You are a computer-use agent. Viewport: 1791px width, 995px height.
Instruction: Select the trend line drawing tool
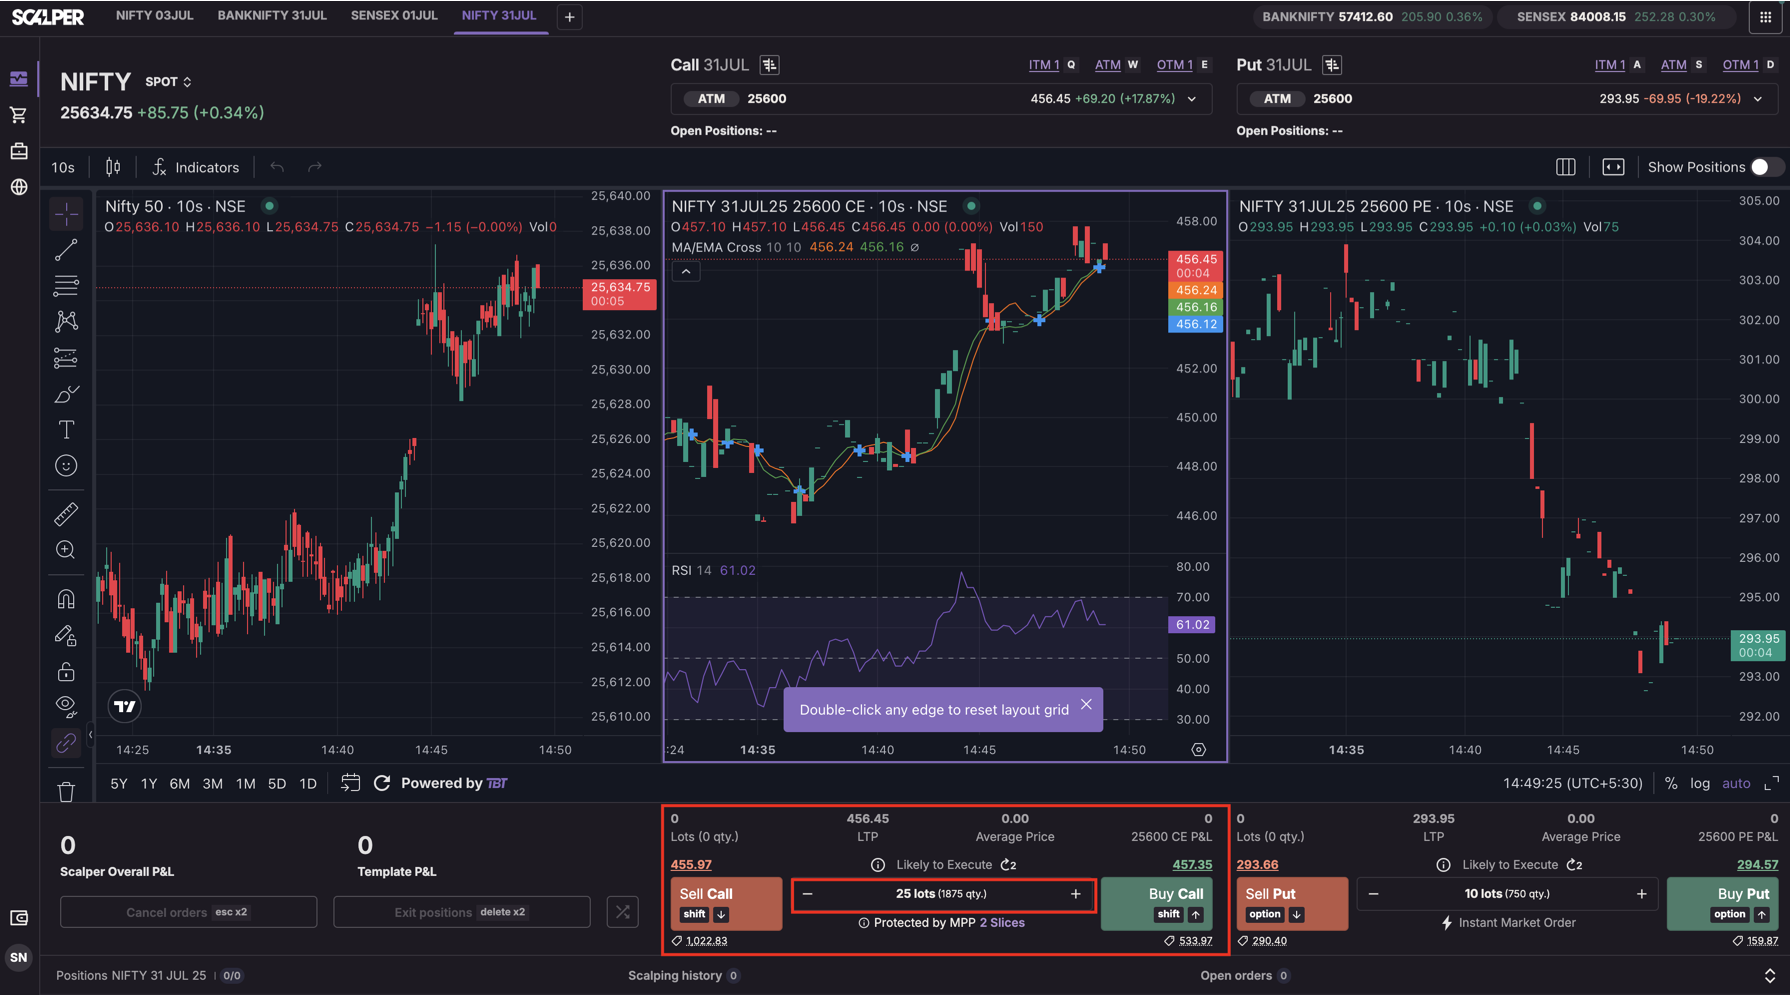(66, 250)
